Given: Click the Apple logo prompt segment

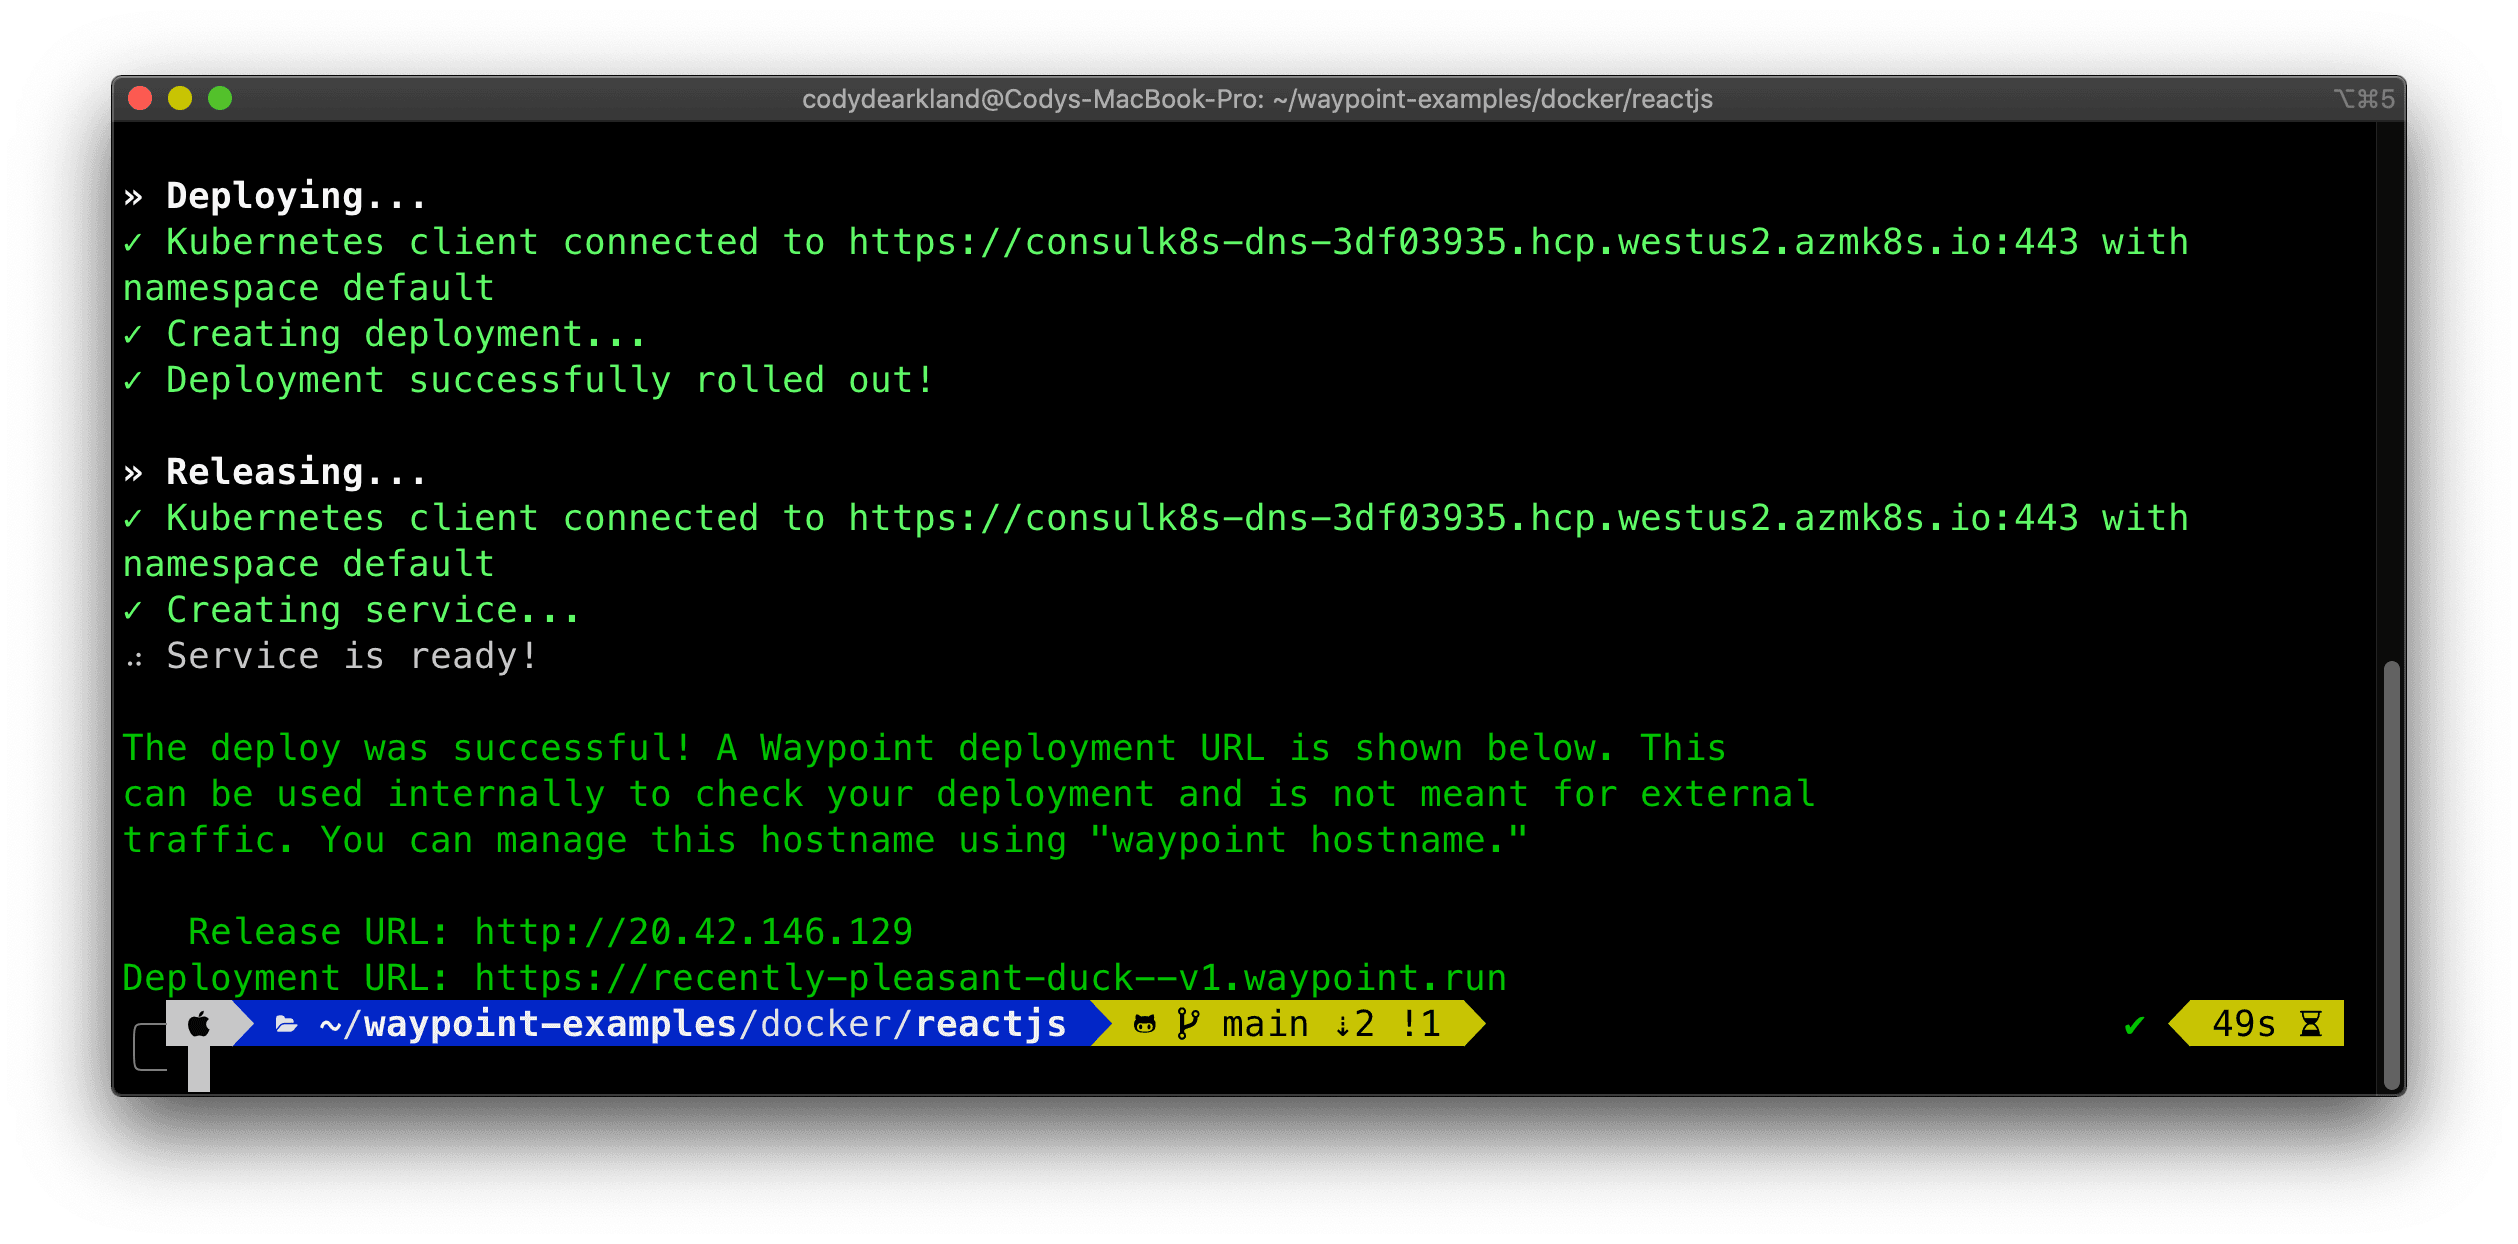Looking at the screenshot, I should click(x=199, y=1024).
